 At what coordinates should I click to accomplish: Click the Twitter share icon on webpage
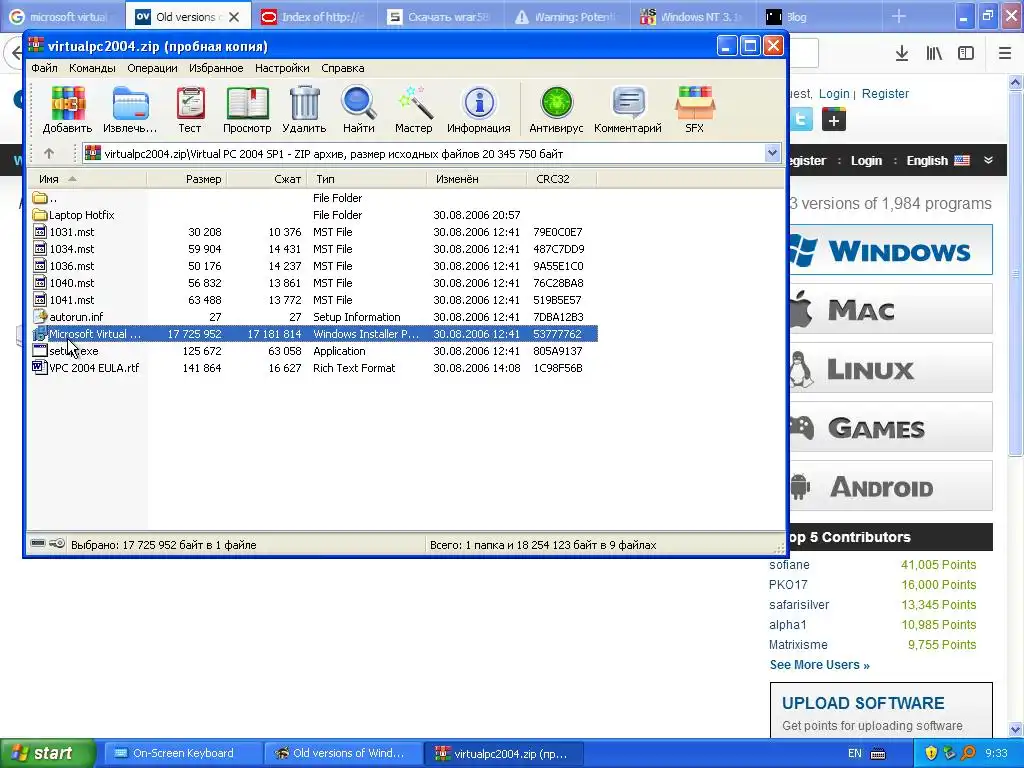pyautogui.click(x=801, y=120)
